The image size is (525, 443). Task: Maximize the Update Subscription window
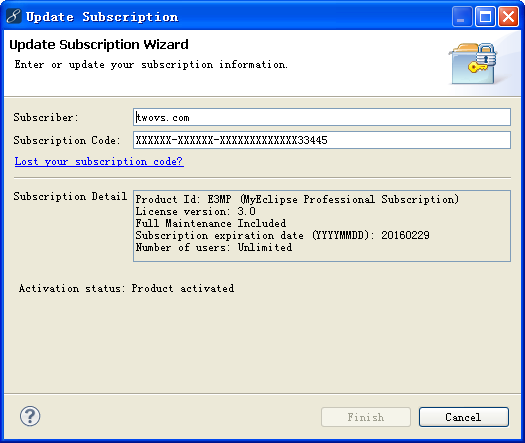point(485,16)
